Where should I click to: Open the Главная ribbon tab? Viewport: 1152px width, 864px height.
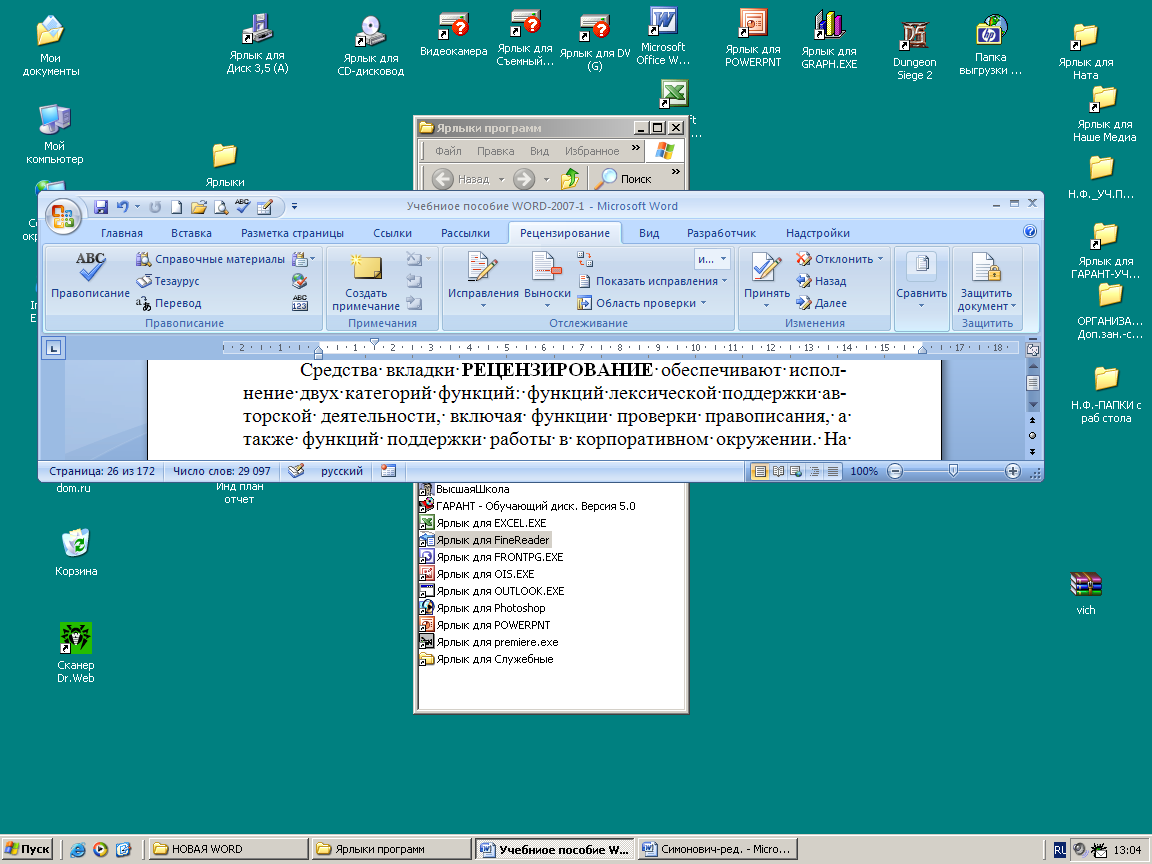coord(122,233)
